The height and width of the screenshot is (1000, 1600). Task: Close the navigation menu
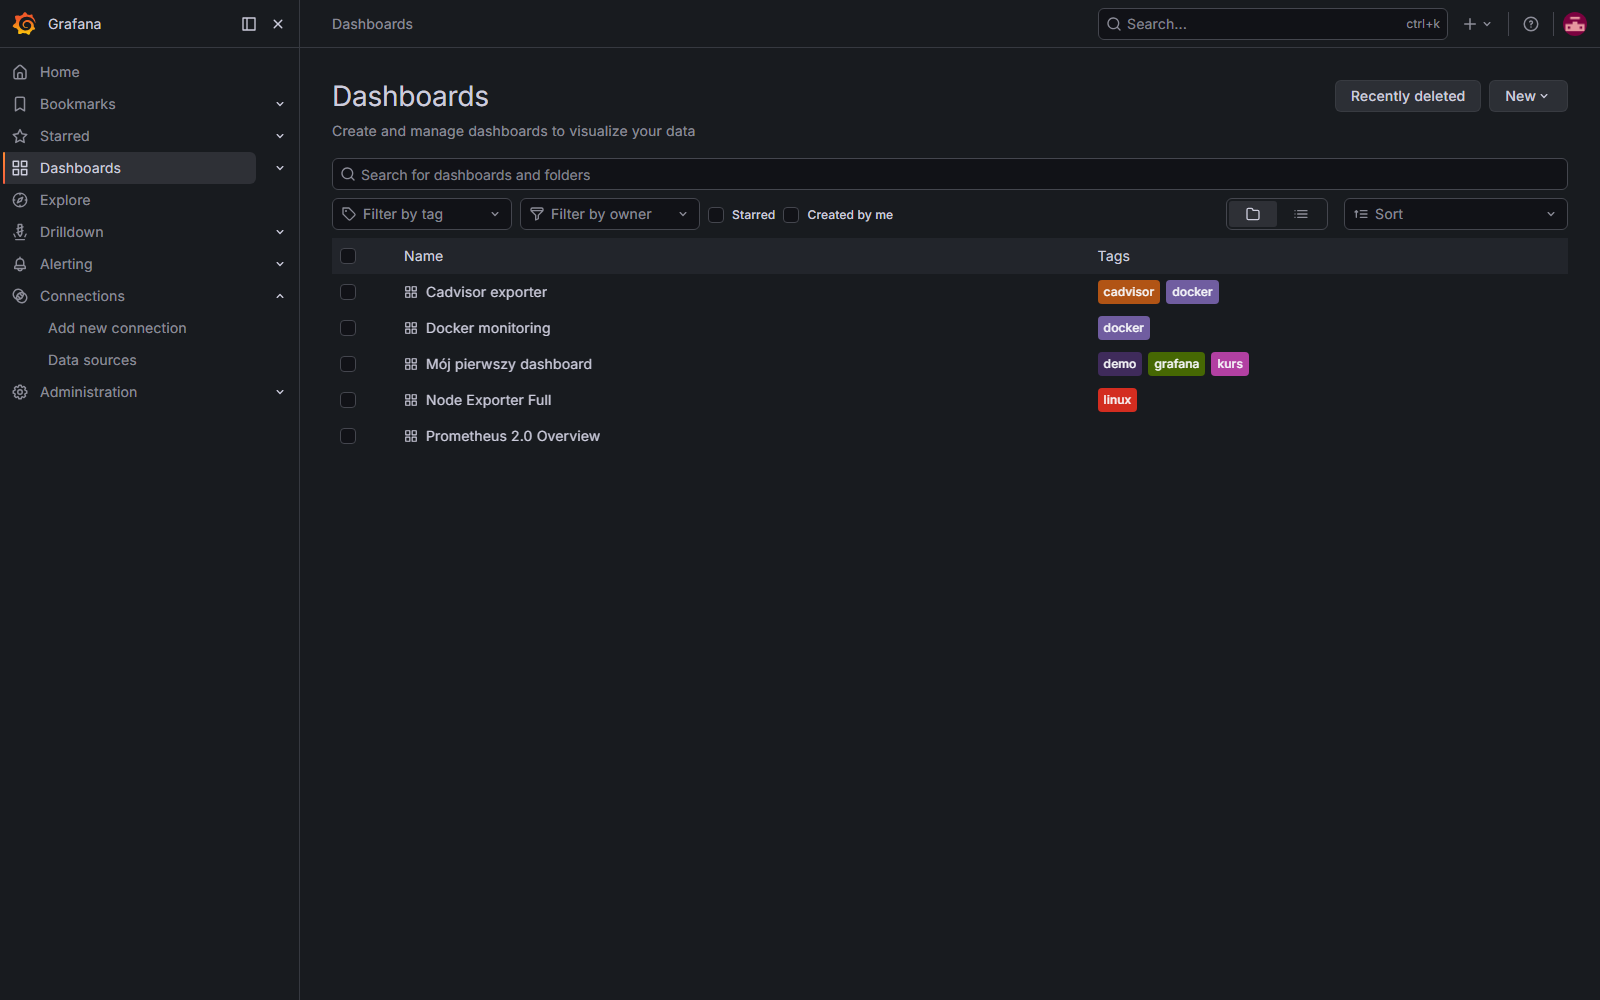pos(278,24)
